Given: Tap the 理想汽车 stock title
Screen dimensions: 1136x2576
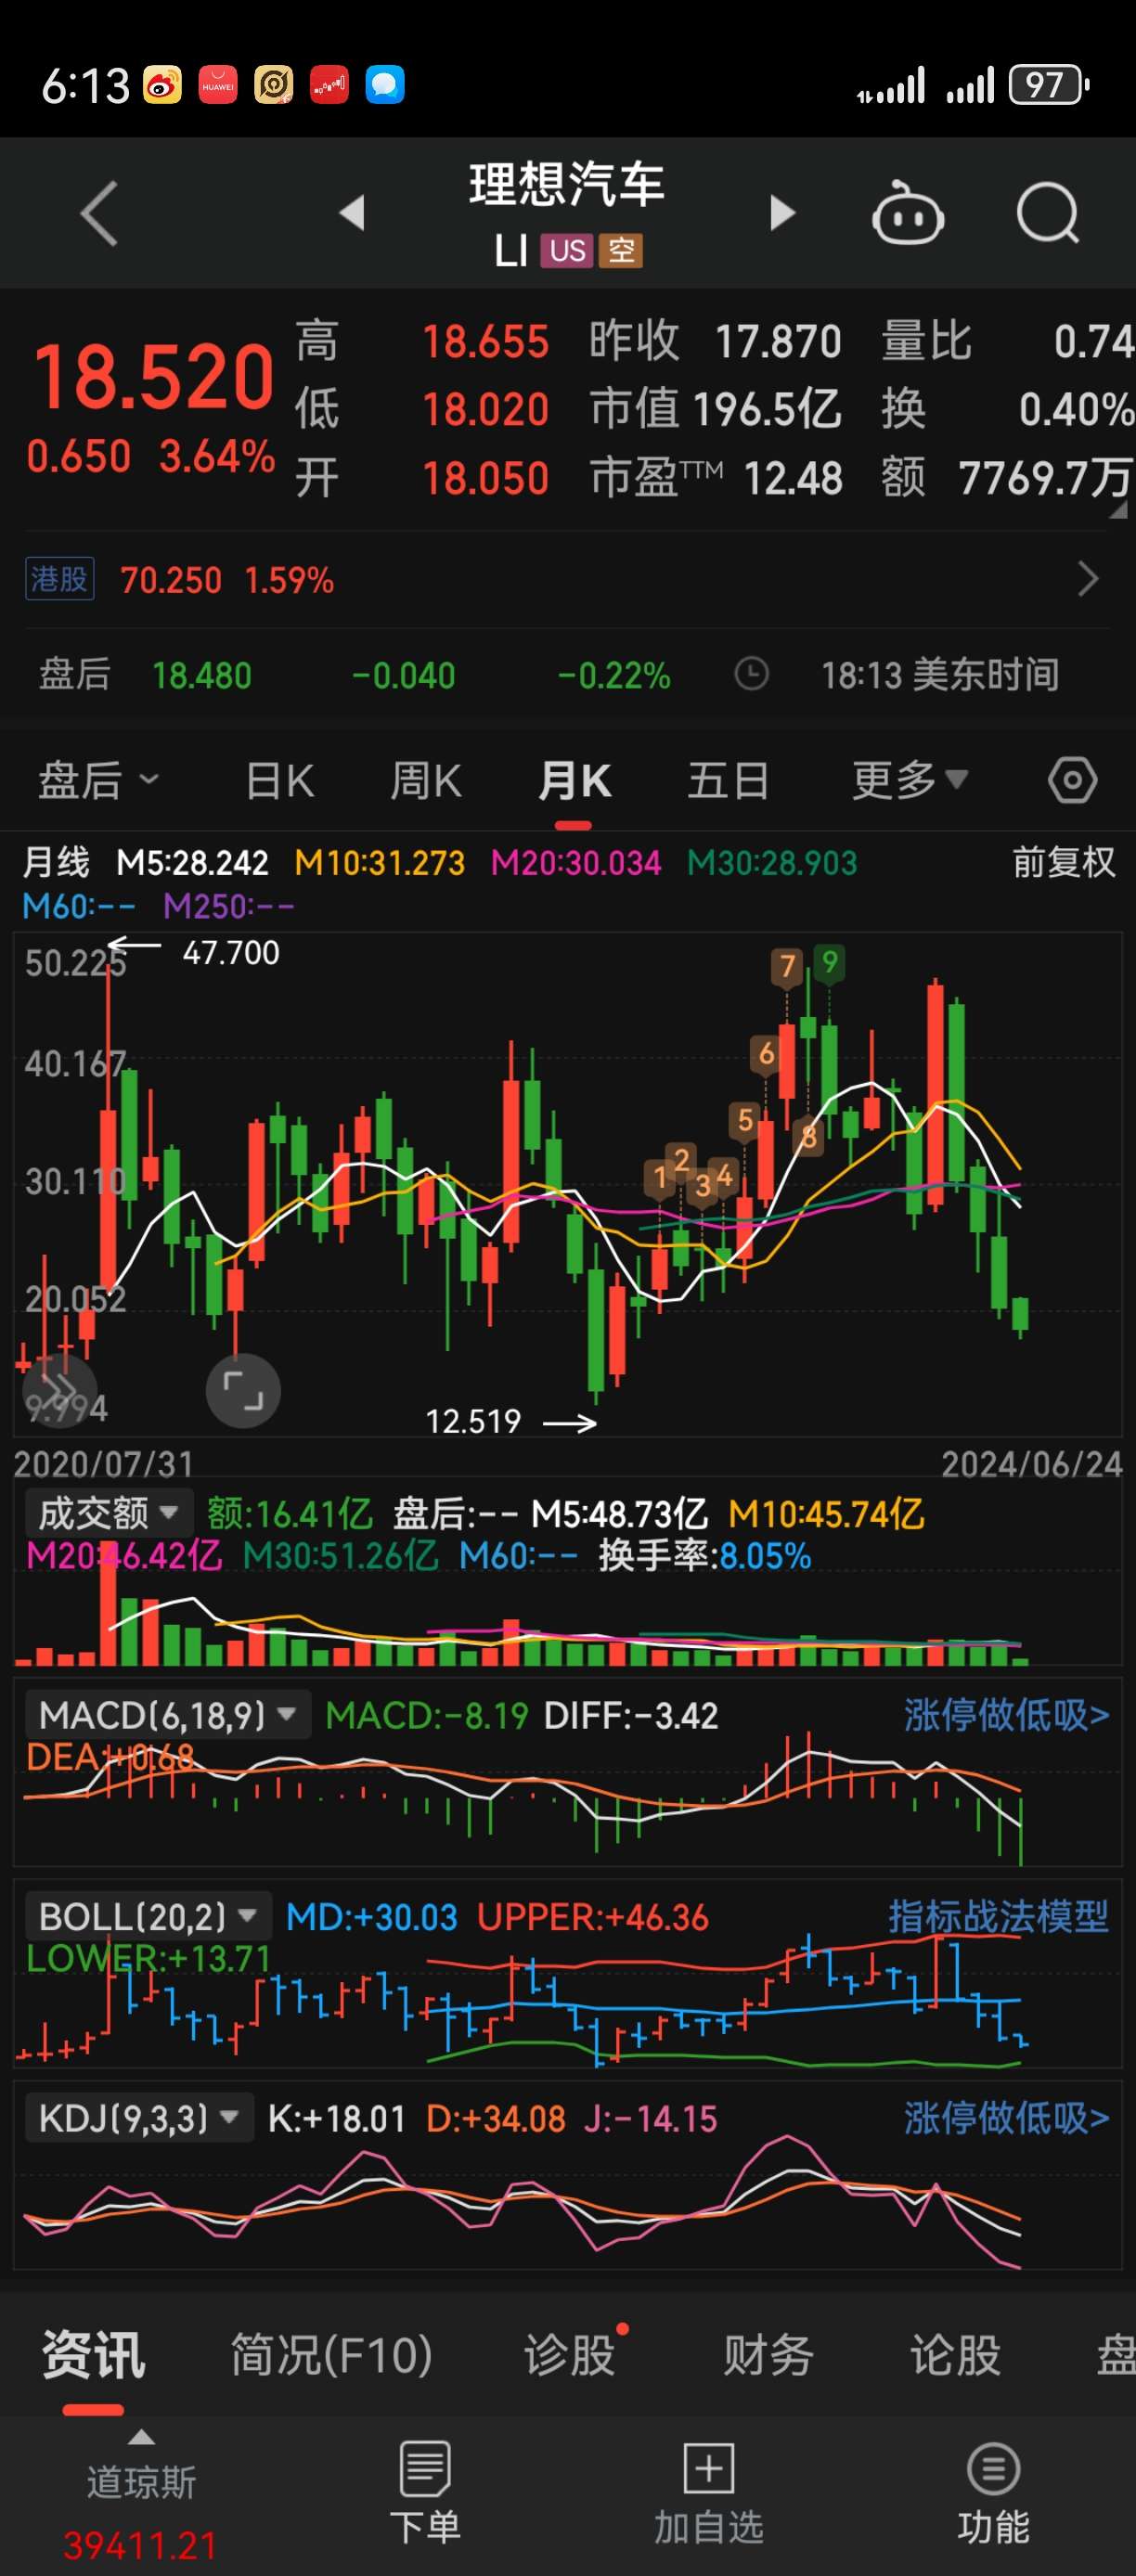Looking at the screenshot, I should pyautogui.click(x=567, y=185).
